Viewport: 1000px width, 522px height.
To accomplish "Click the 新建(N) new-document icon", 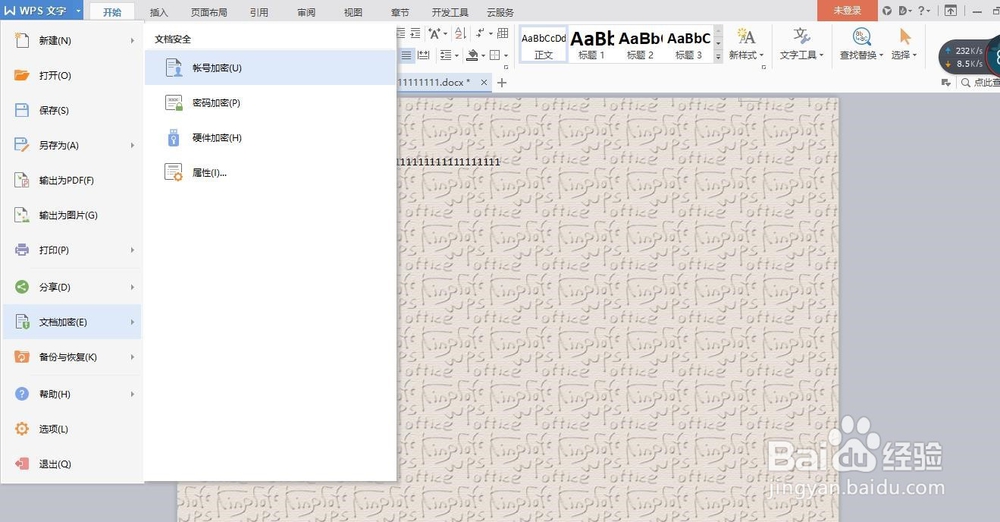I will pyautogui.click(x=22, y=40).
